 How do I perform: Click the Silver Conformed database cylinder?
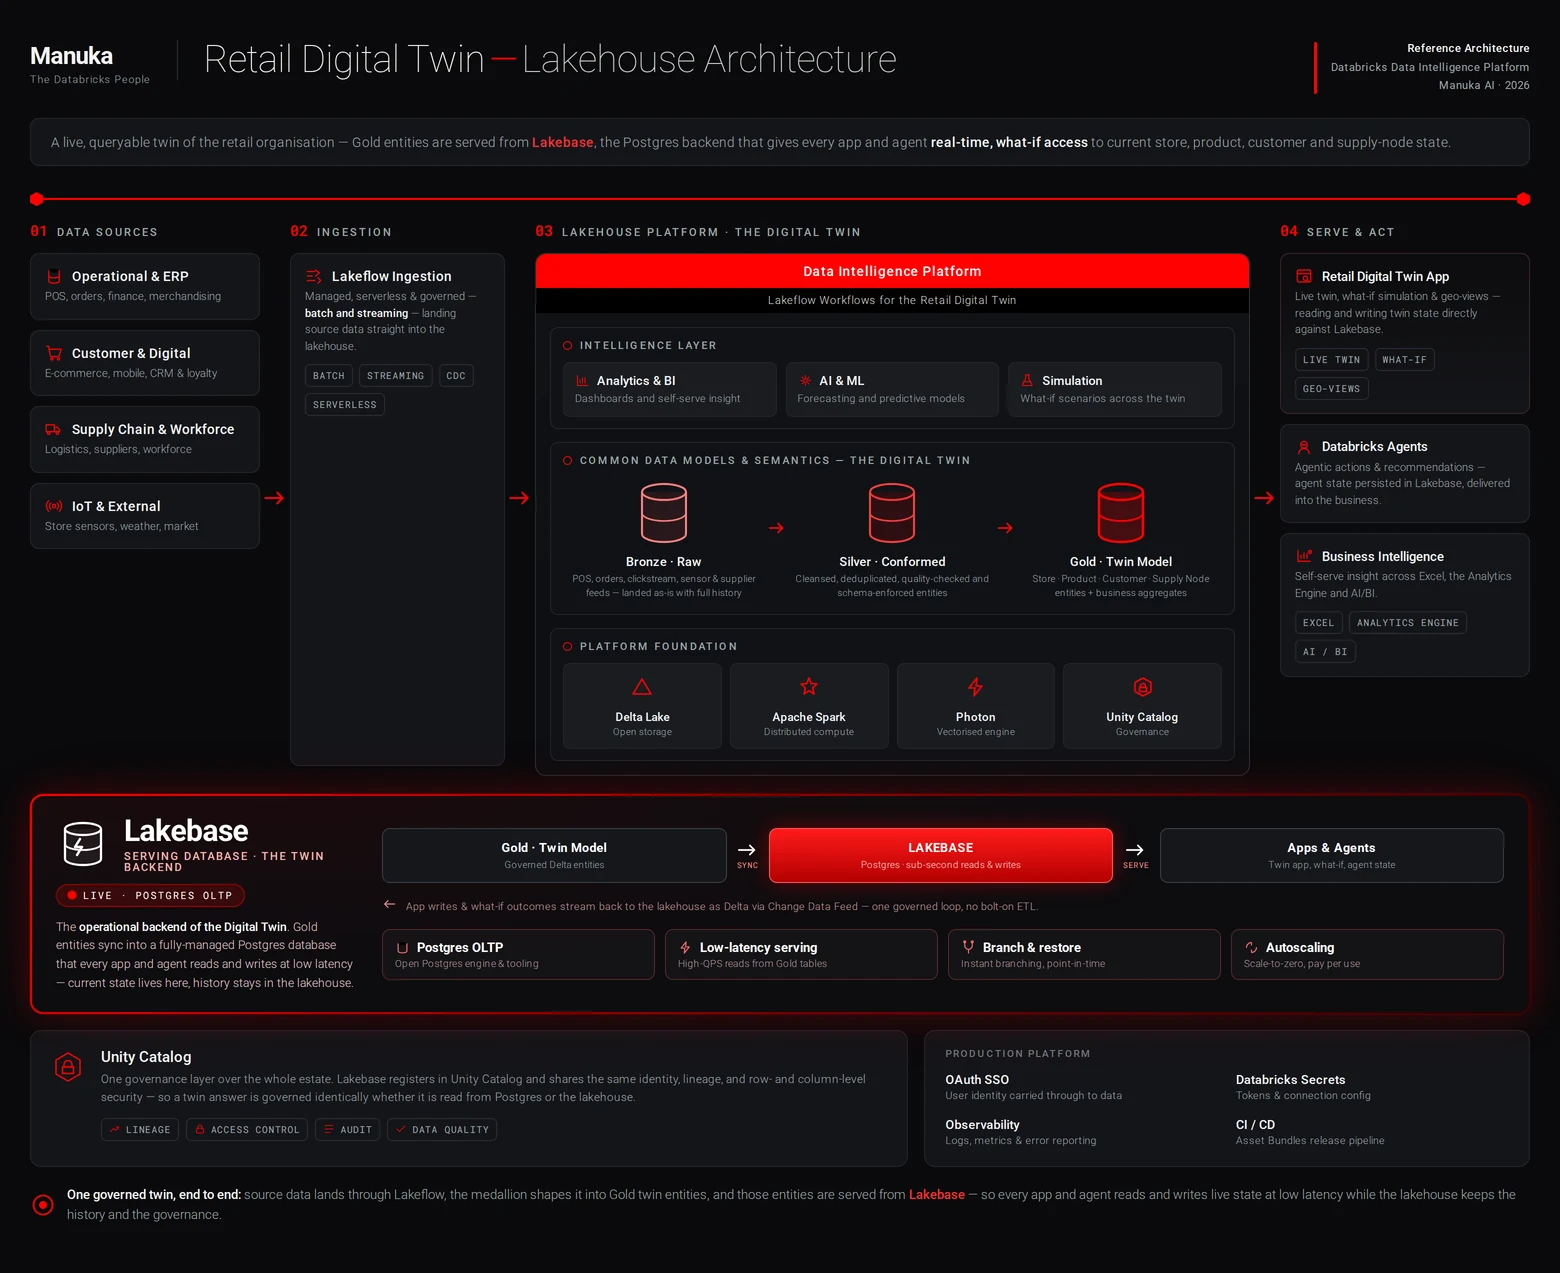pyautogui.click(x=892, y=513)
